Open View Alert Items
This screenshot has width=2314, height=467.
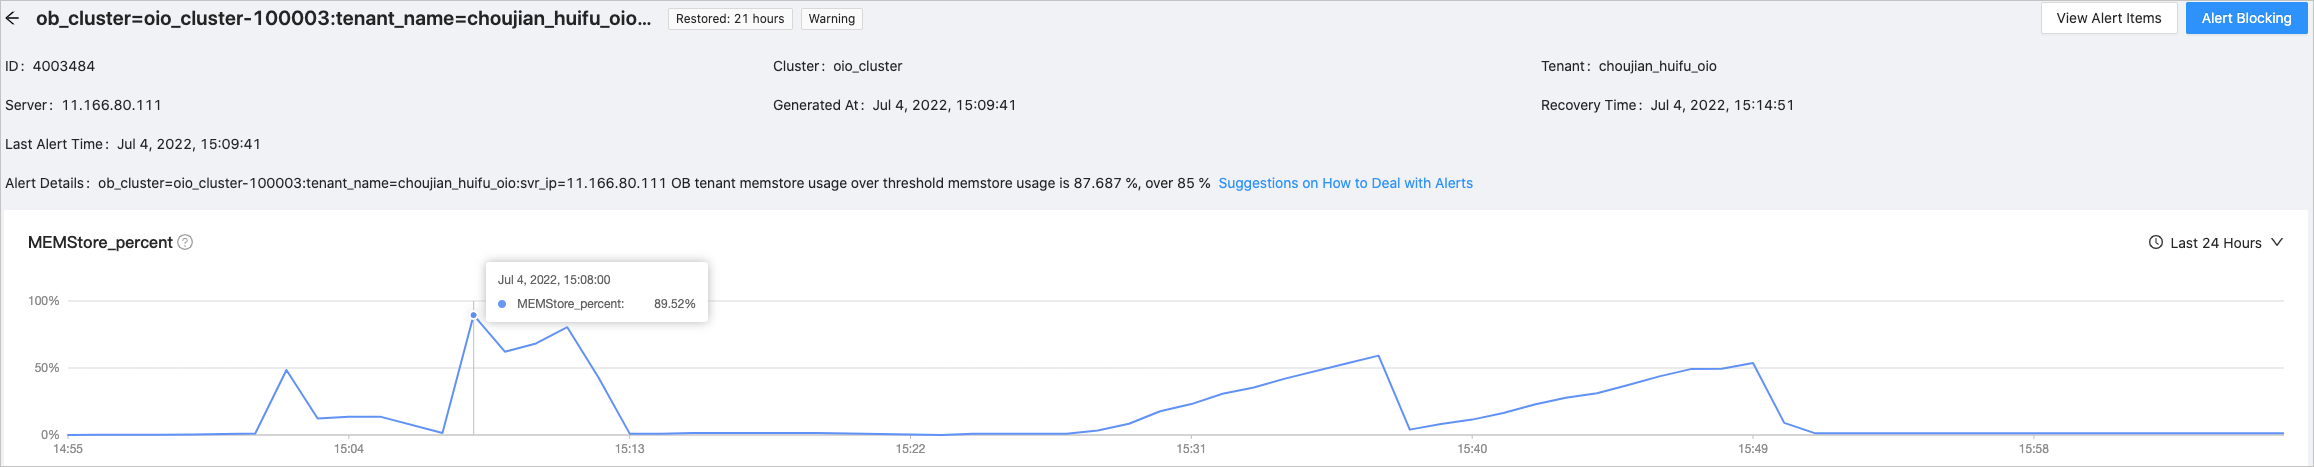2108,18
